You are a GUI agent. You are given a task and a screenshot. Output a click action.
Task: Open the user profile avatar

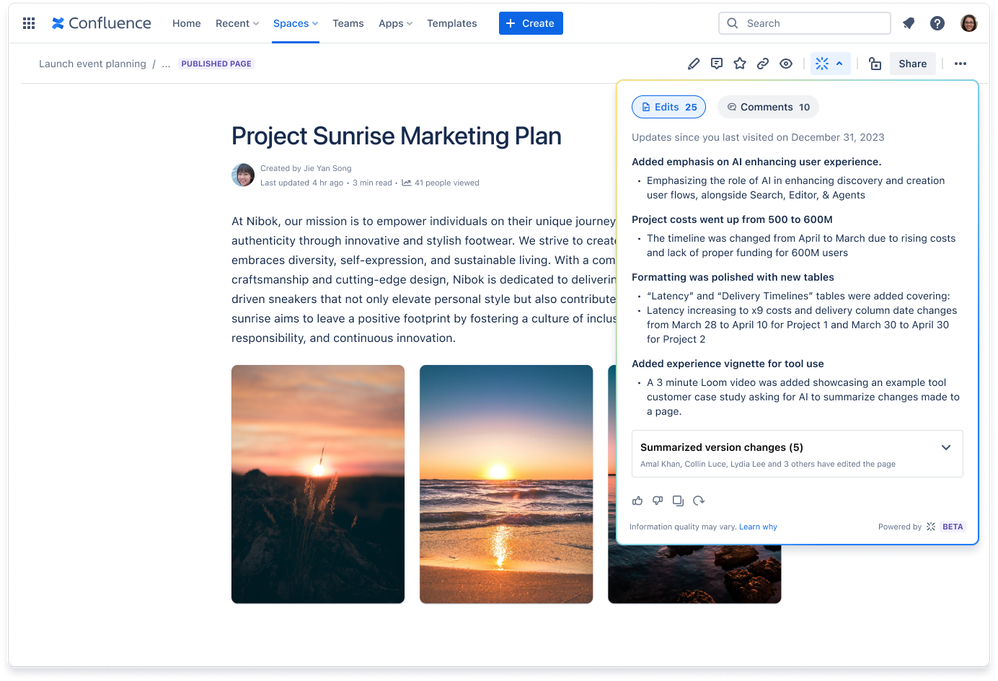969,24
